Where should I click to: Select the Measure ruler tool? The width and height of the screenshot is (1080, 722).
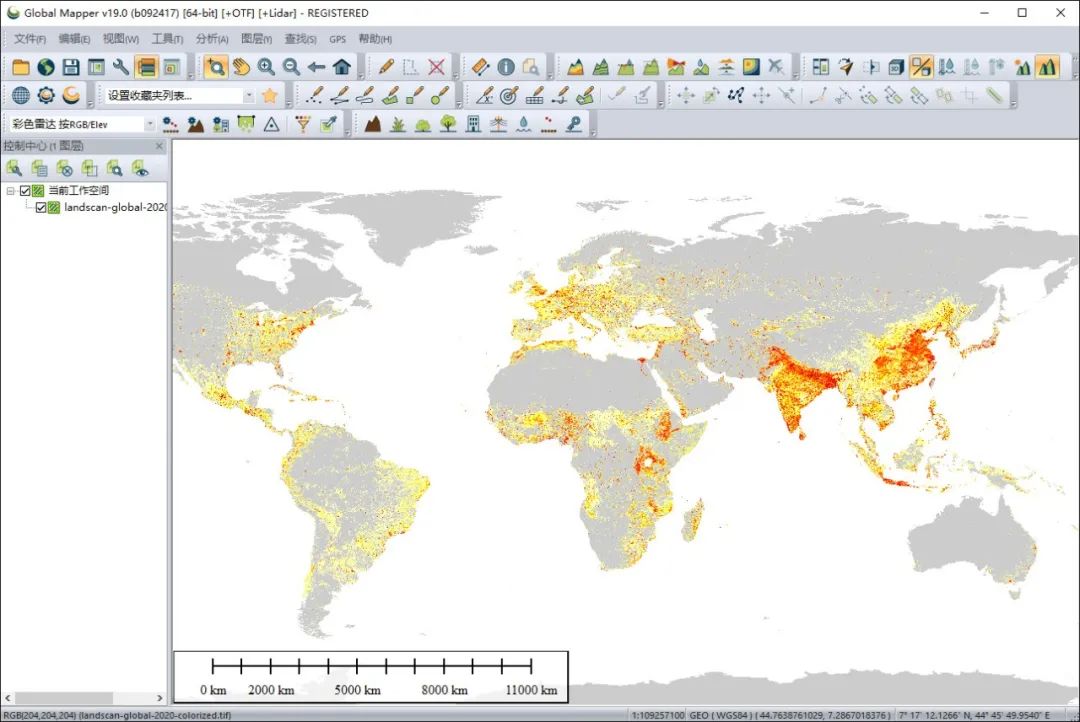point(480,67)
